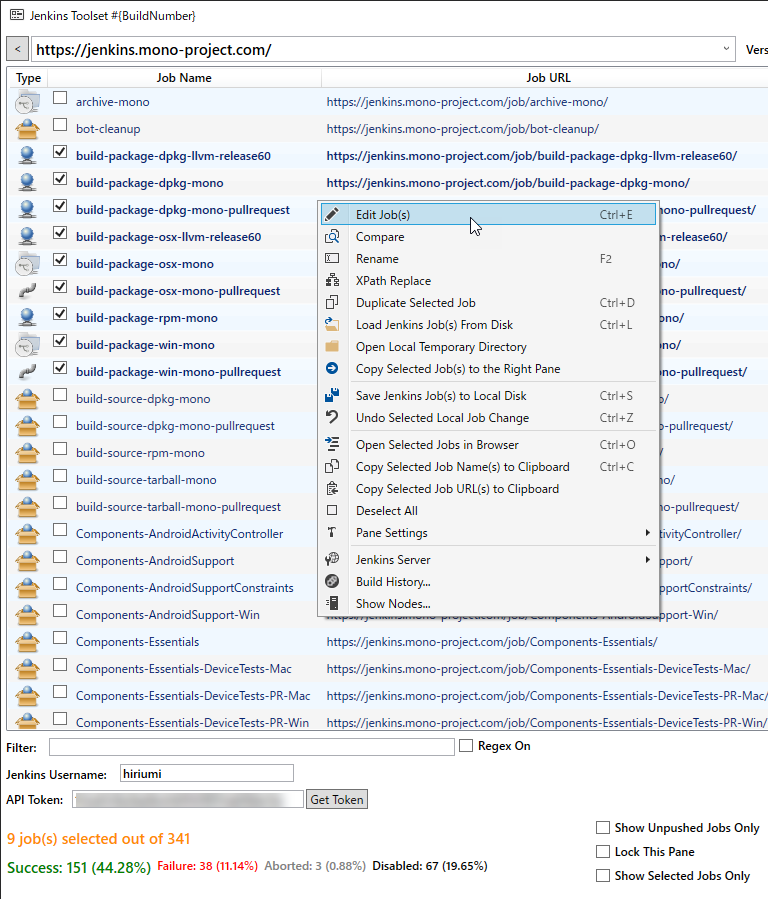
Task: Click the Pane Settings pin icon
Action: coord(332,532)
